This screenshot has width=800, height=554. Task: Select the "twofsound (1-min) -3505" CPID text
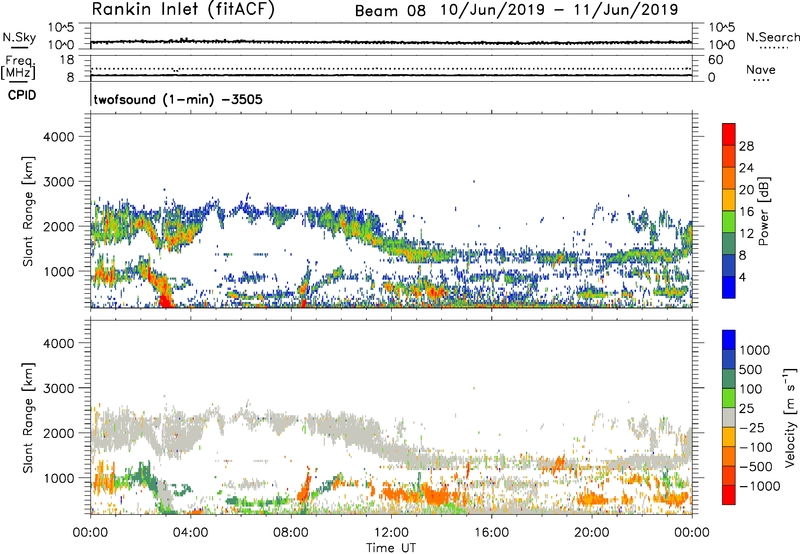(x=178, y=99)
